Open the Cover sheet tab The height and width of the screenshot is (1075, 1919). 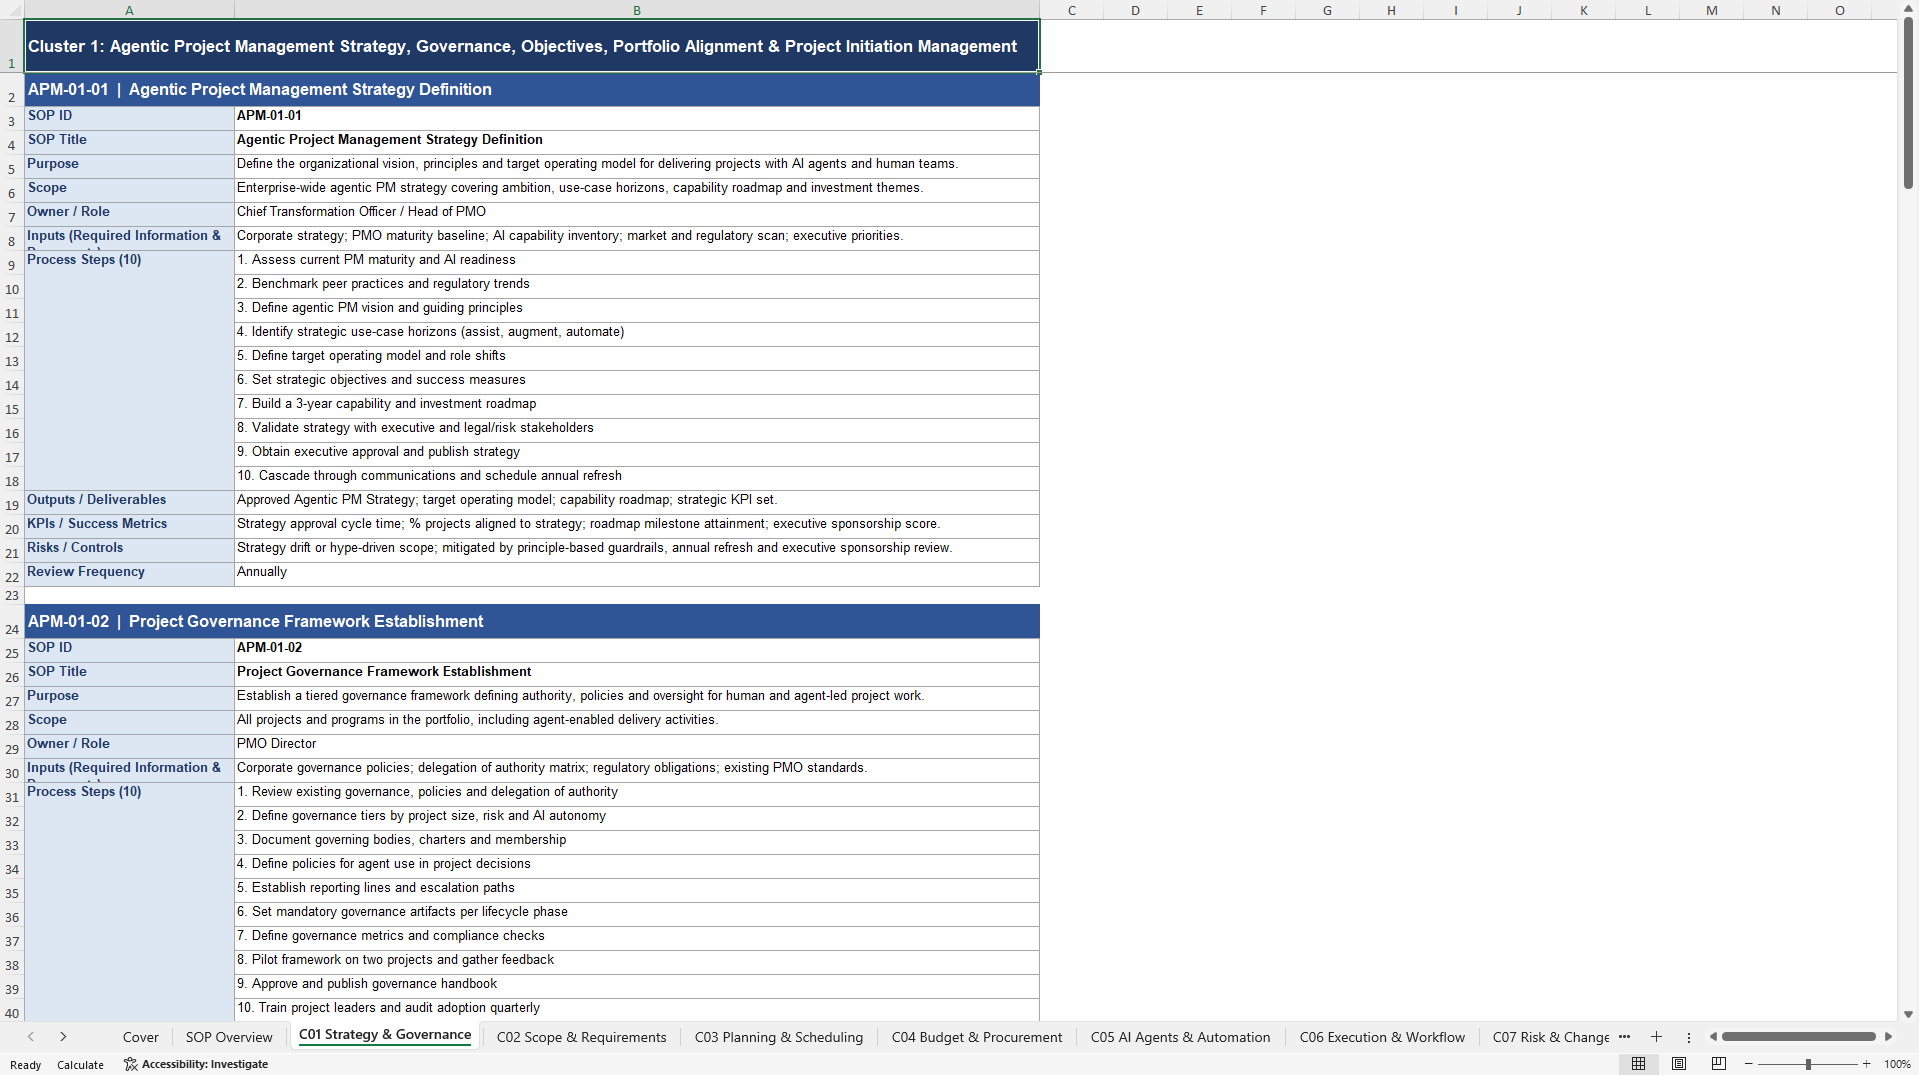141,1037
